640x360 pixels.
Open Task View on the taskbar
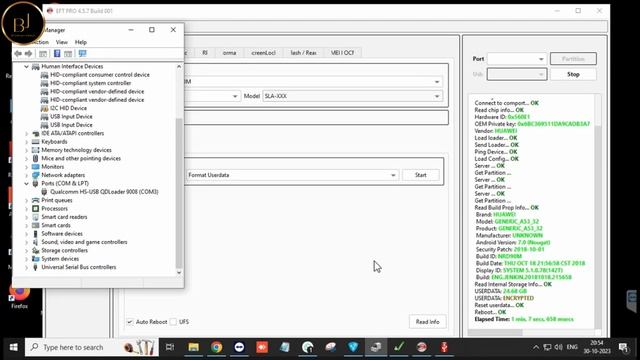(170, 347)
